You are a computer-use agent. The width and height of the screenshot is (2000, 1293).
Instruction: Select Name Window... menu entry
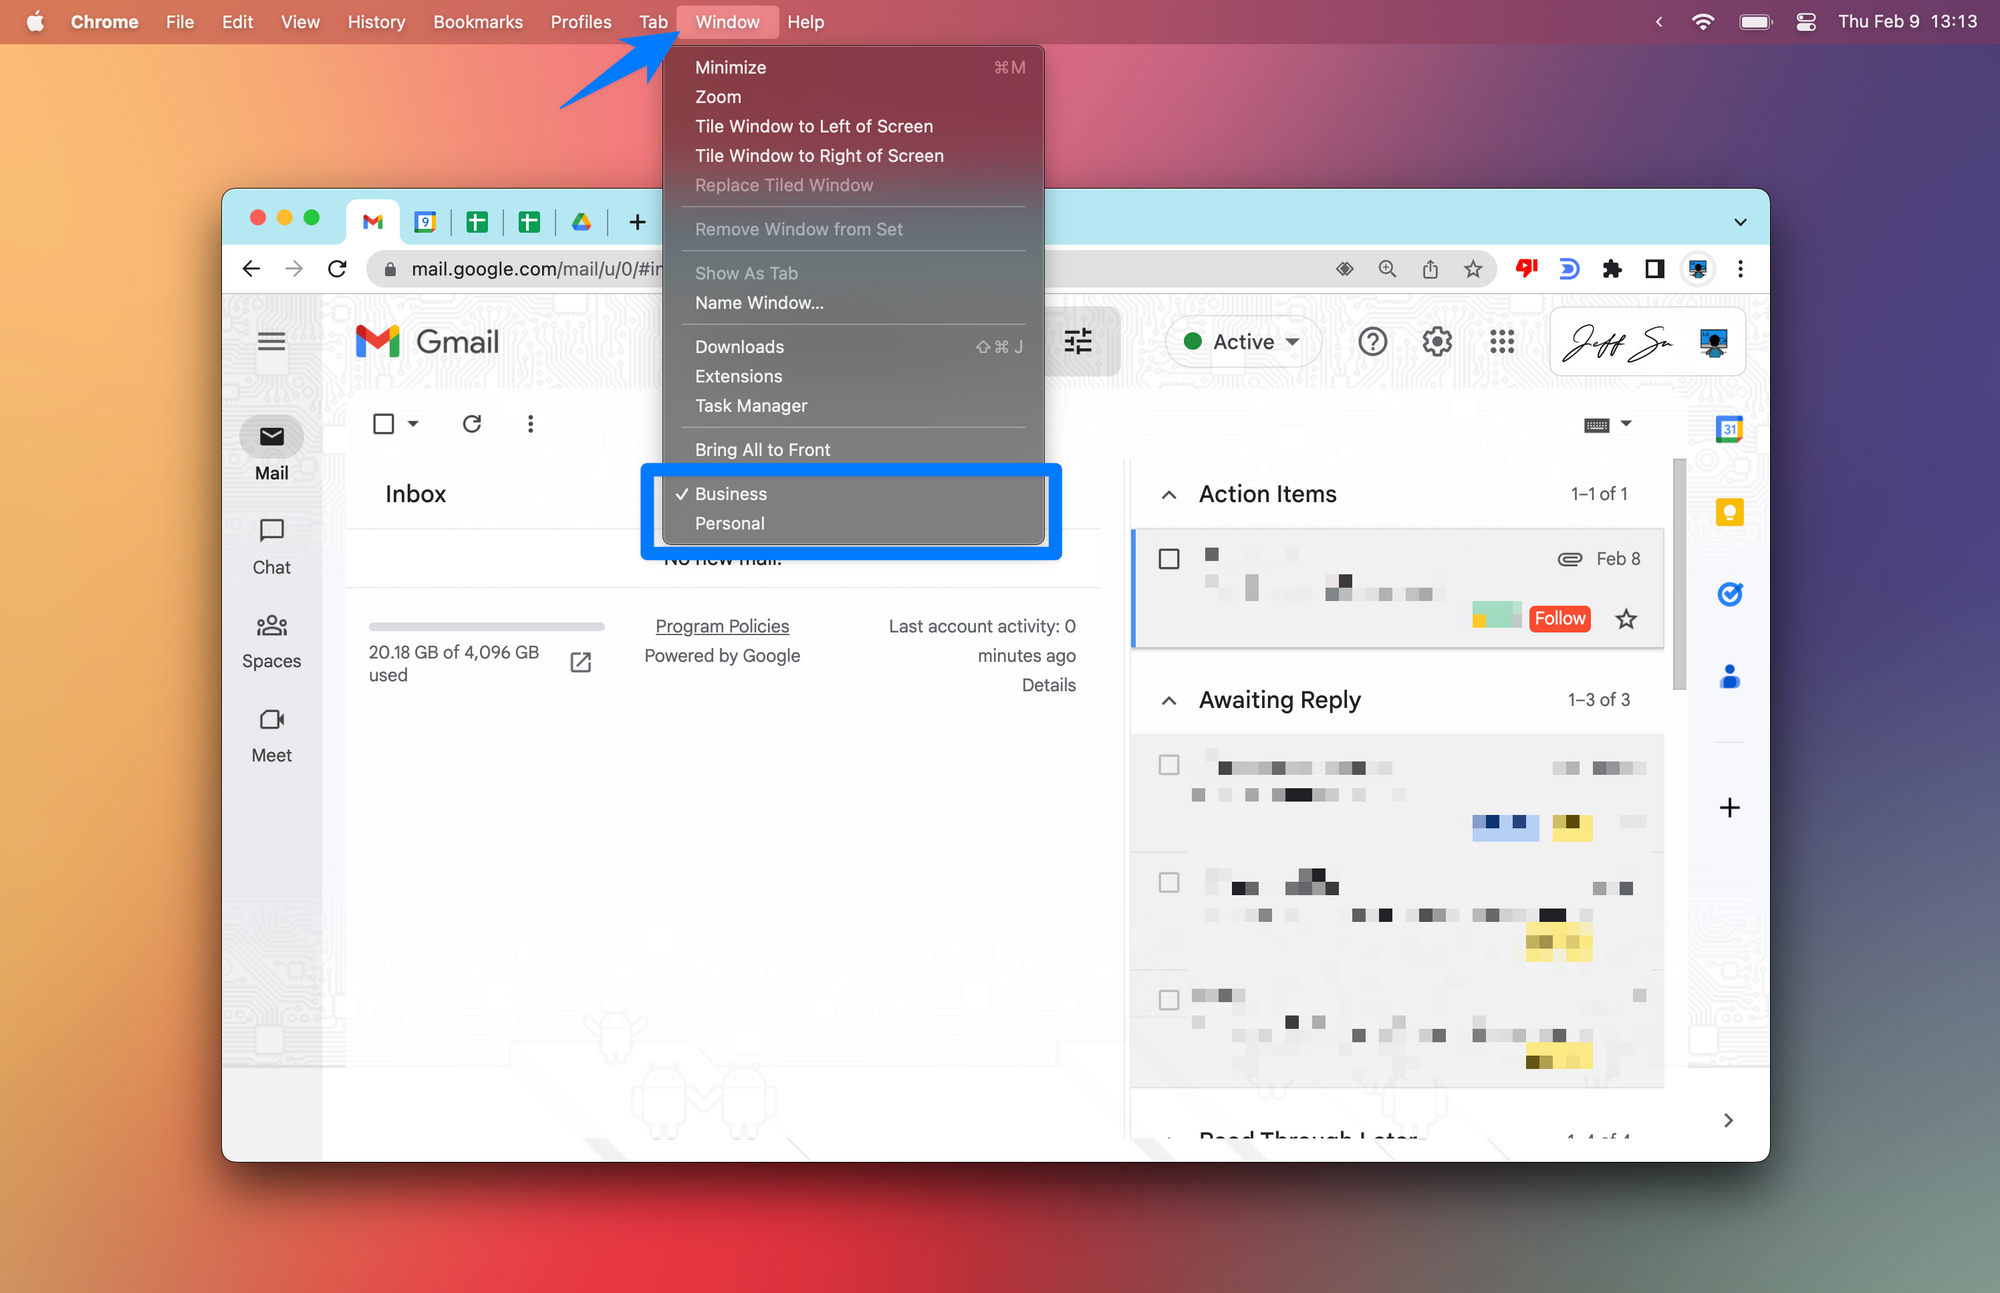click(x=853, y=302)
